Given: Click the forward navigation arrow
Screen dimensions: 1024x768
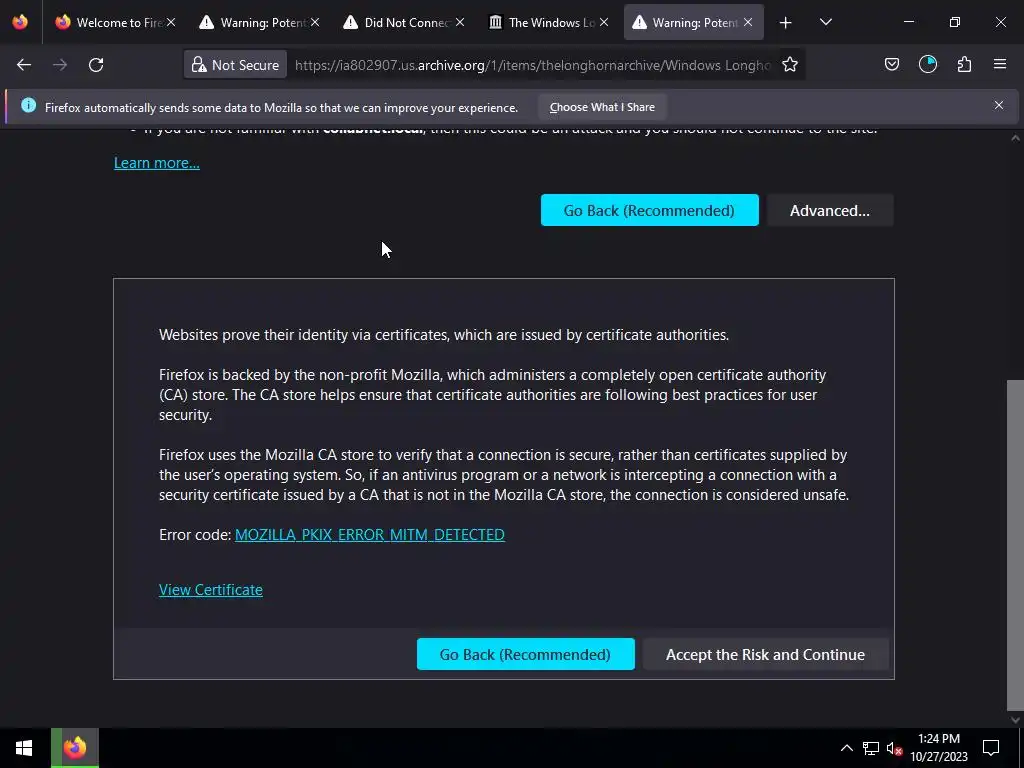Looking at the screenshot, I should point(60,65).
